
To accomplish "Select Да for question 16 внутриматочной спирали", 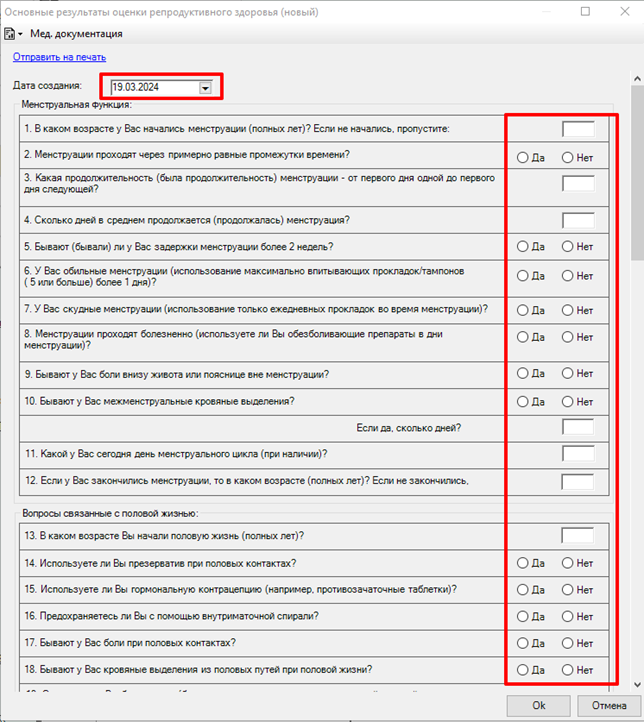I will [531, 617].
